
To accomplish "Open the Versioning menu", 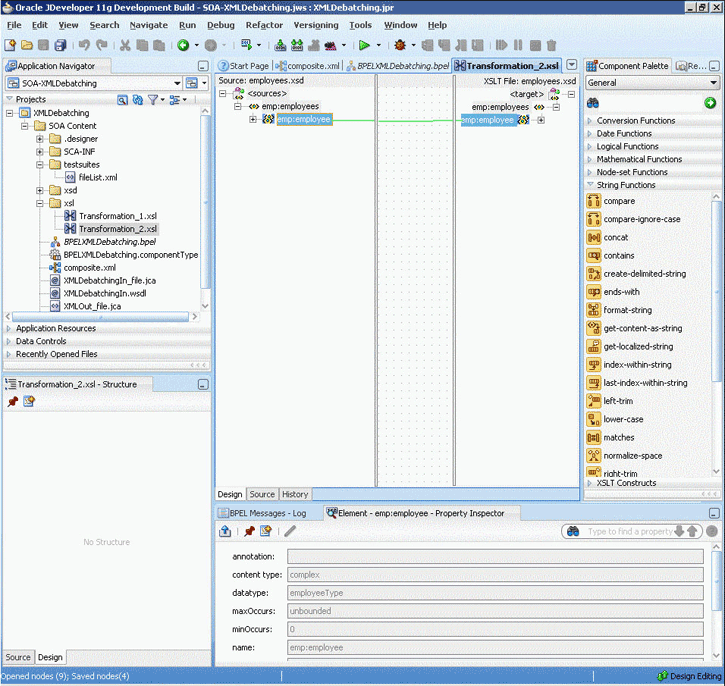I will pos(316,25).
